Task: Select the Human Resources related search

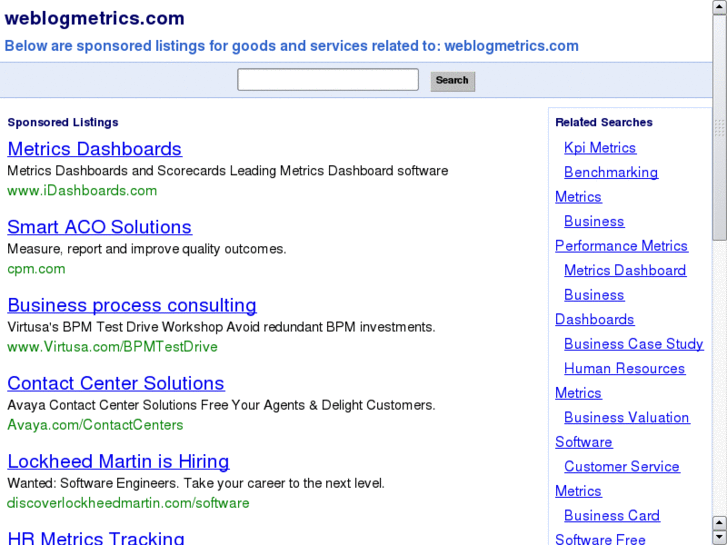Action: tap(624, 368)
